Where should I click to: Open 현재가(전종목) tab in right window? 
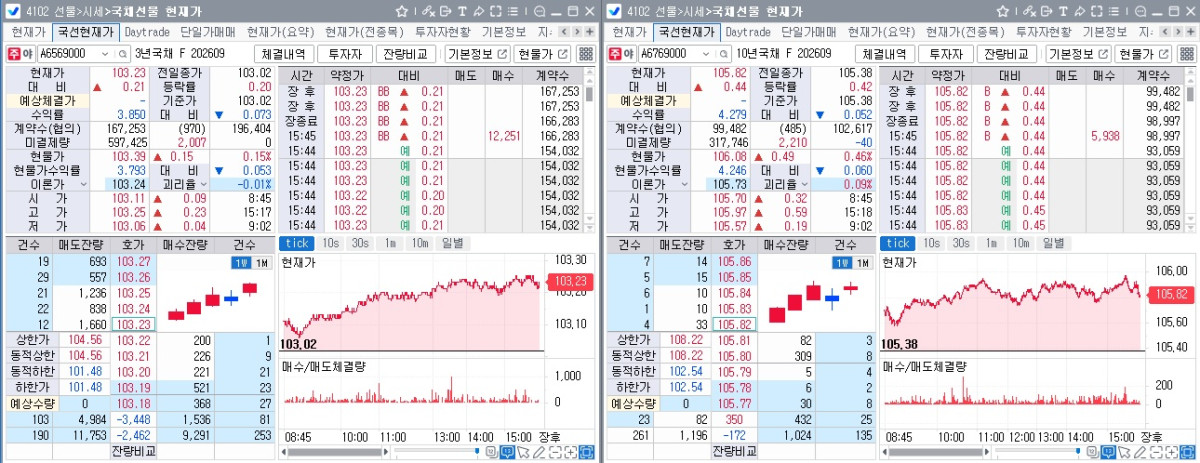[965, 31]
